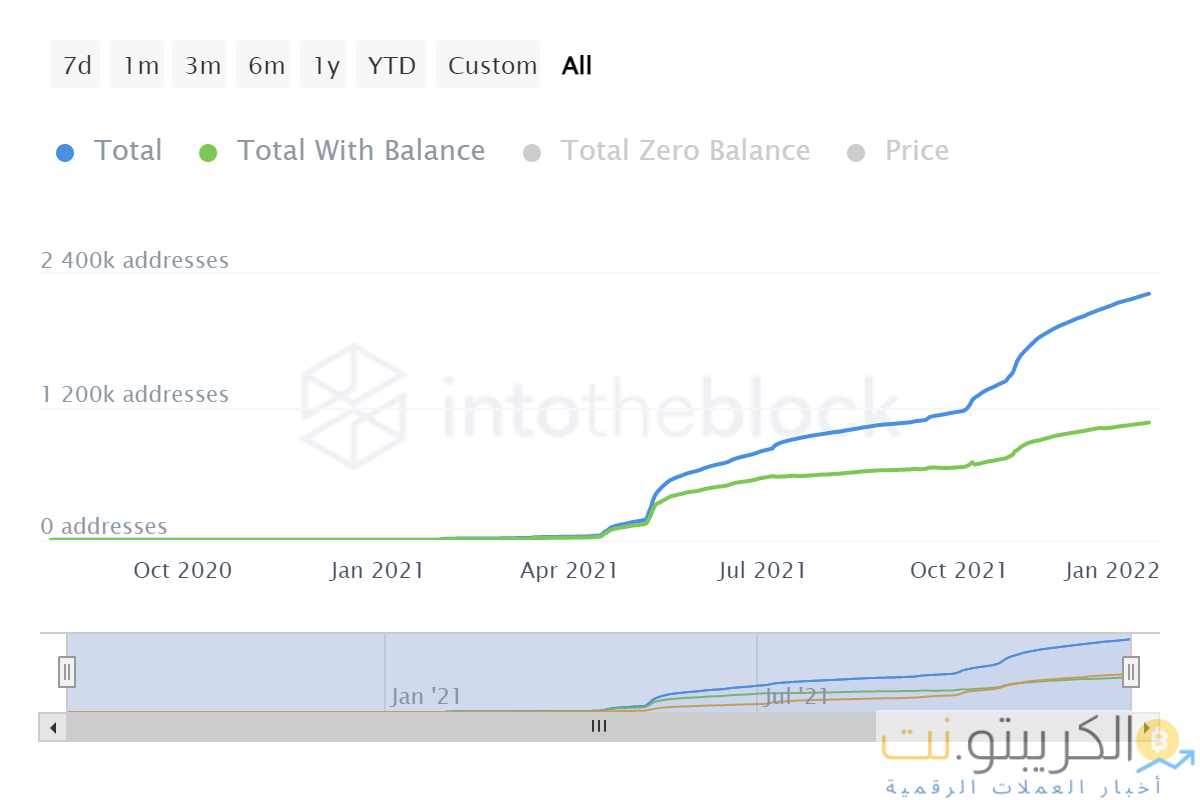Select the All time range
1200x800 pixels.
[577, 65]
